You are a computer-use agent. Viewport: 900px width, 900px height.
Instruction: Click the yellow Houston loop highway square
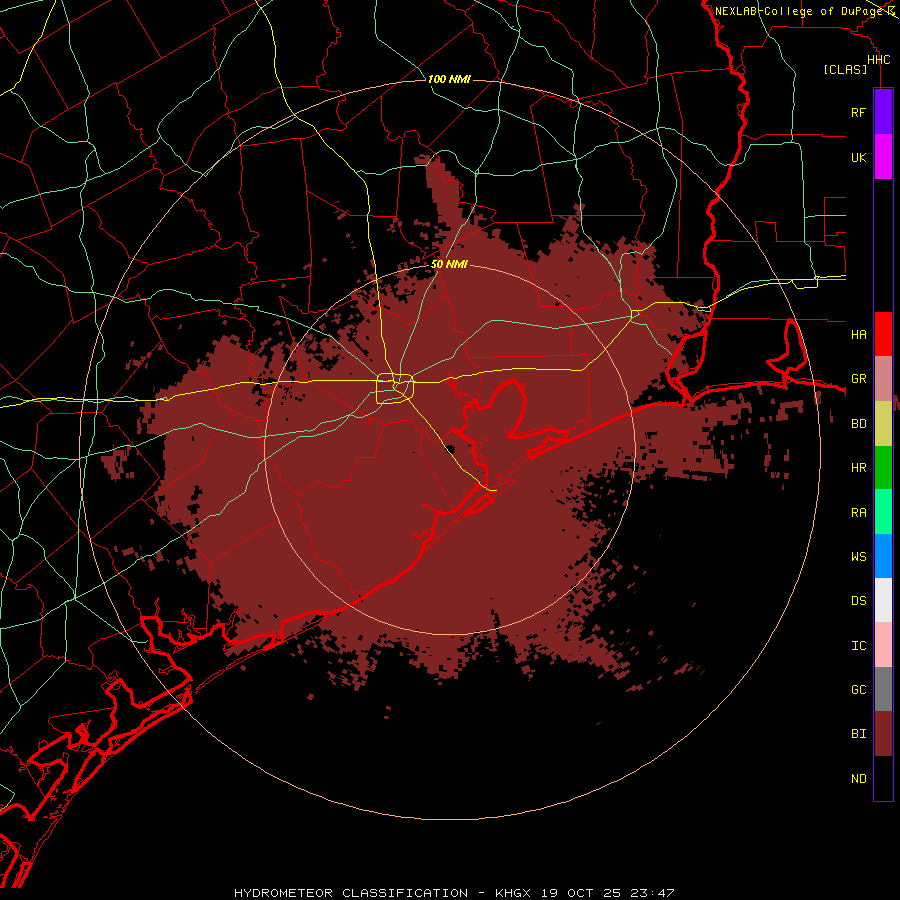click(395, 389)
